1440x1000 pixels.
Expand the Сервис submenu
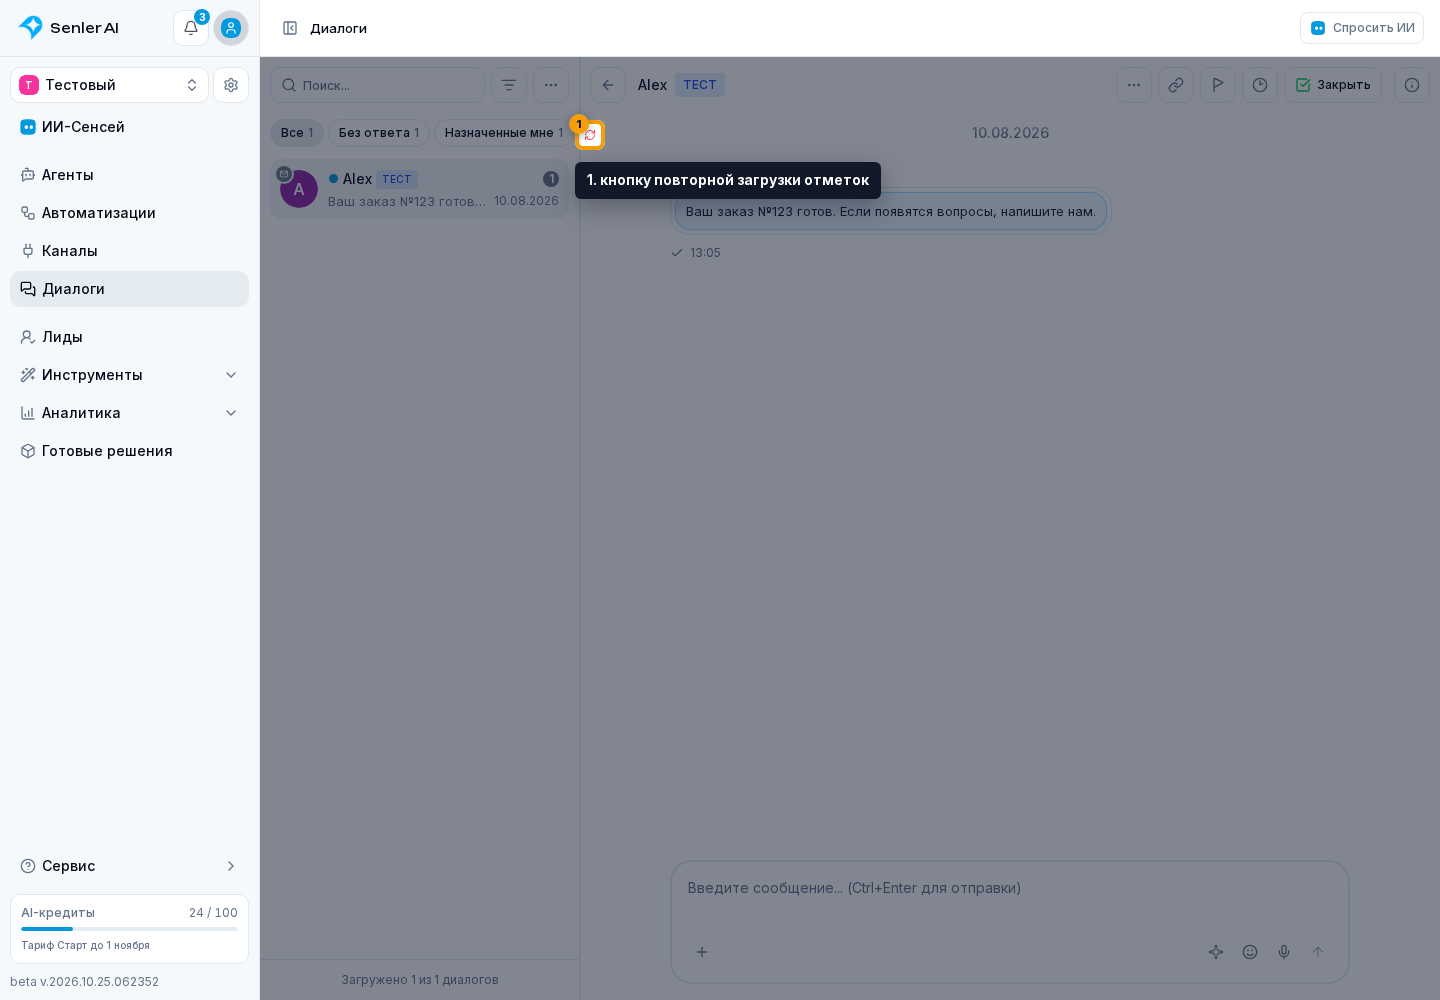point(130,866)
